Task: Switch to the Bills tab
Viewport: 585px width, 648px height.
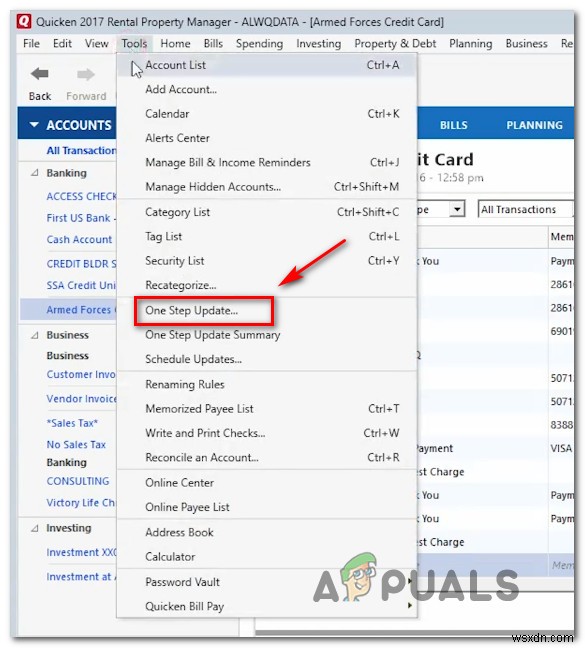Action: pyautogui.click(x=213, y=43)
